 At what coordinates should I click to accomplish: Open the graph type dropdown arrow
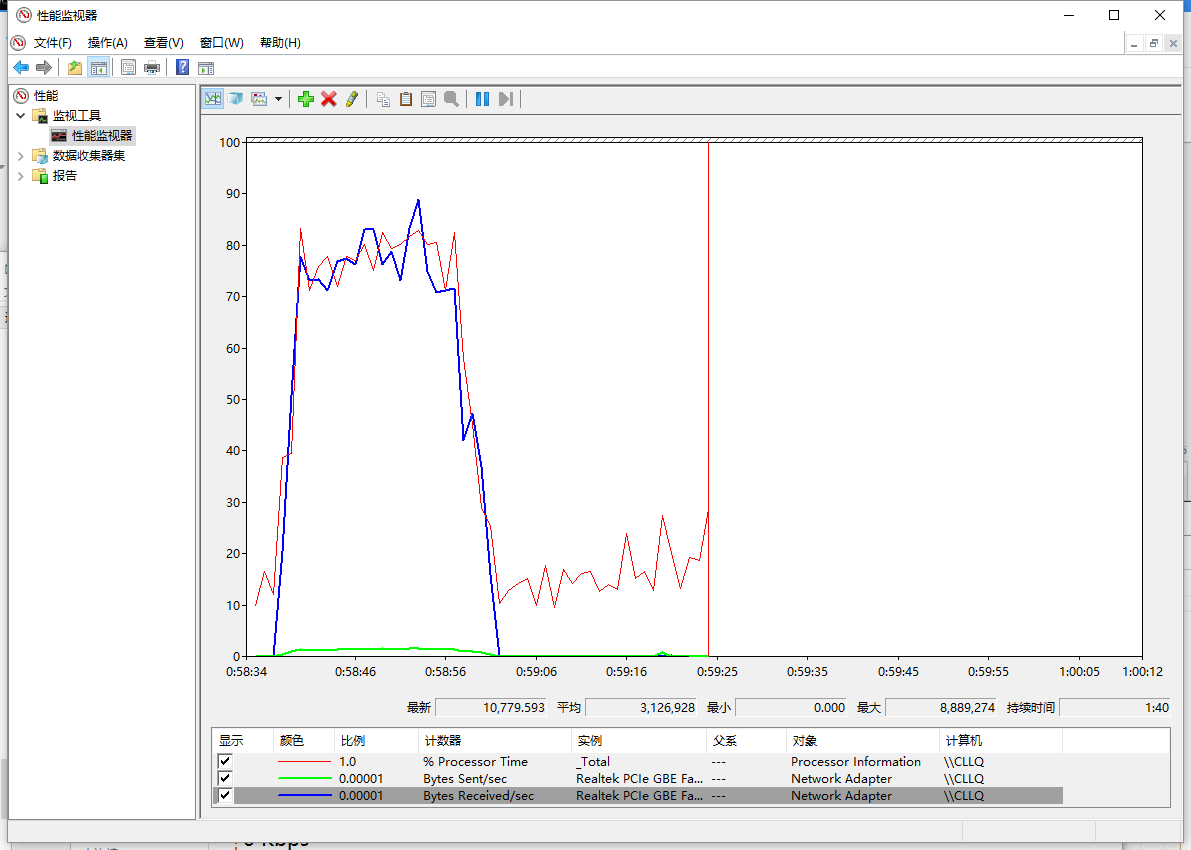click(x=278, y=99)
